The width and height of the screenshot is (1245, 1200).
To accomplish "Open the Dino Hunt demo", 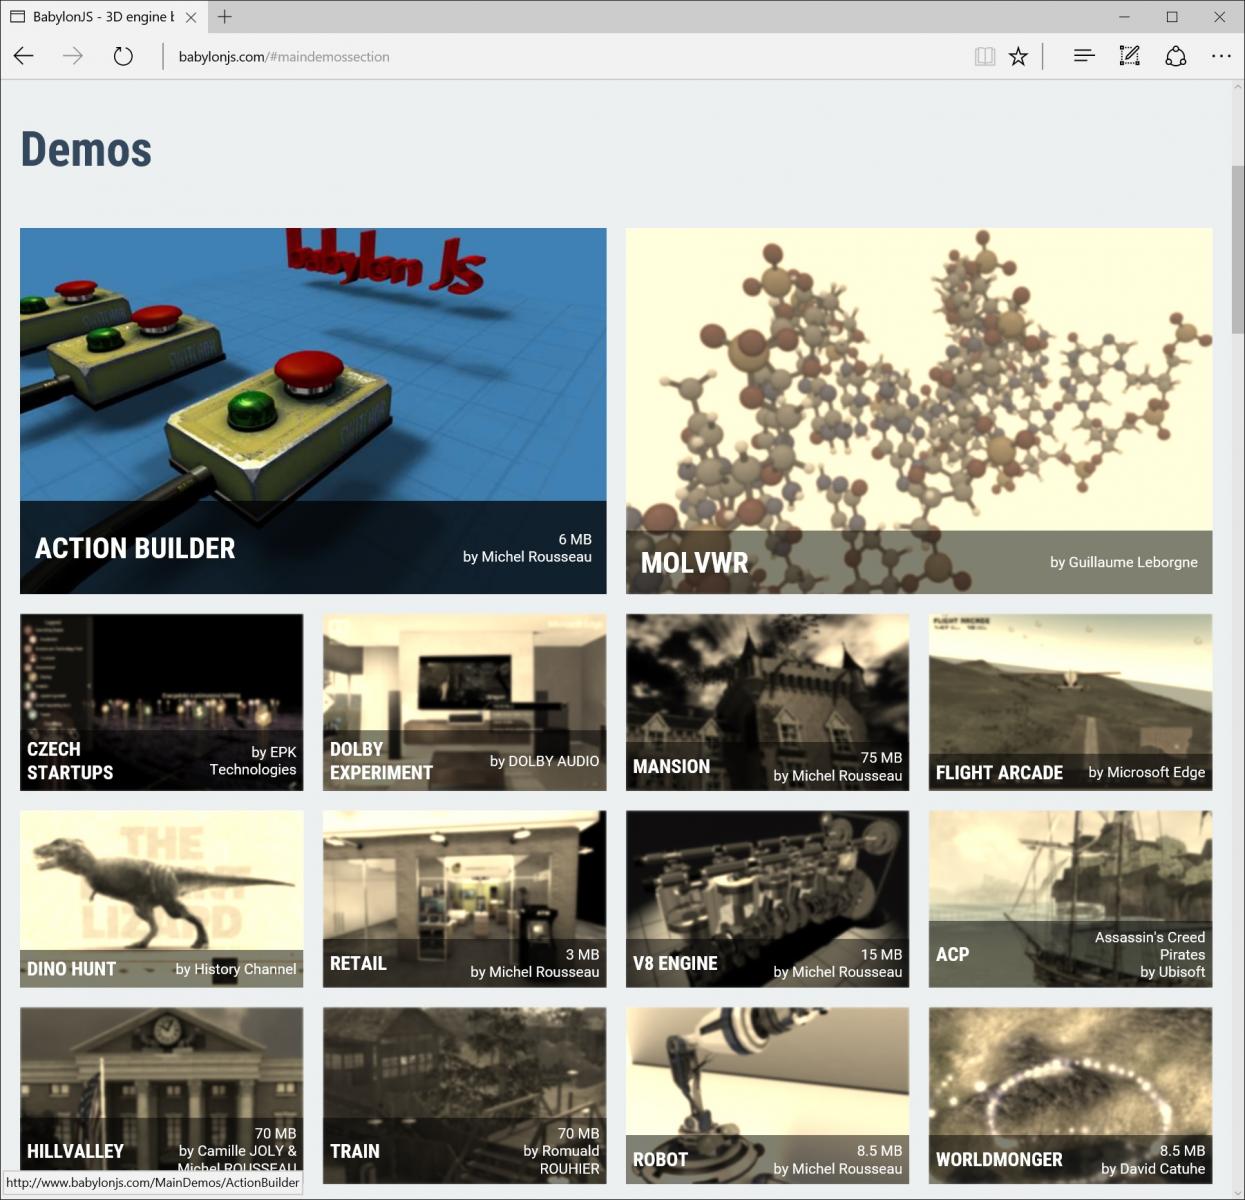I will [x=161, y=899].
